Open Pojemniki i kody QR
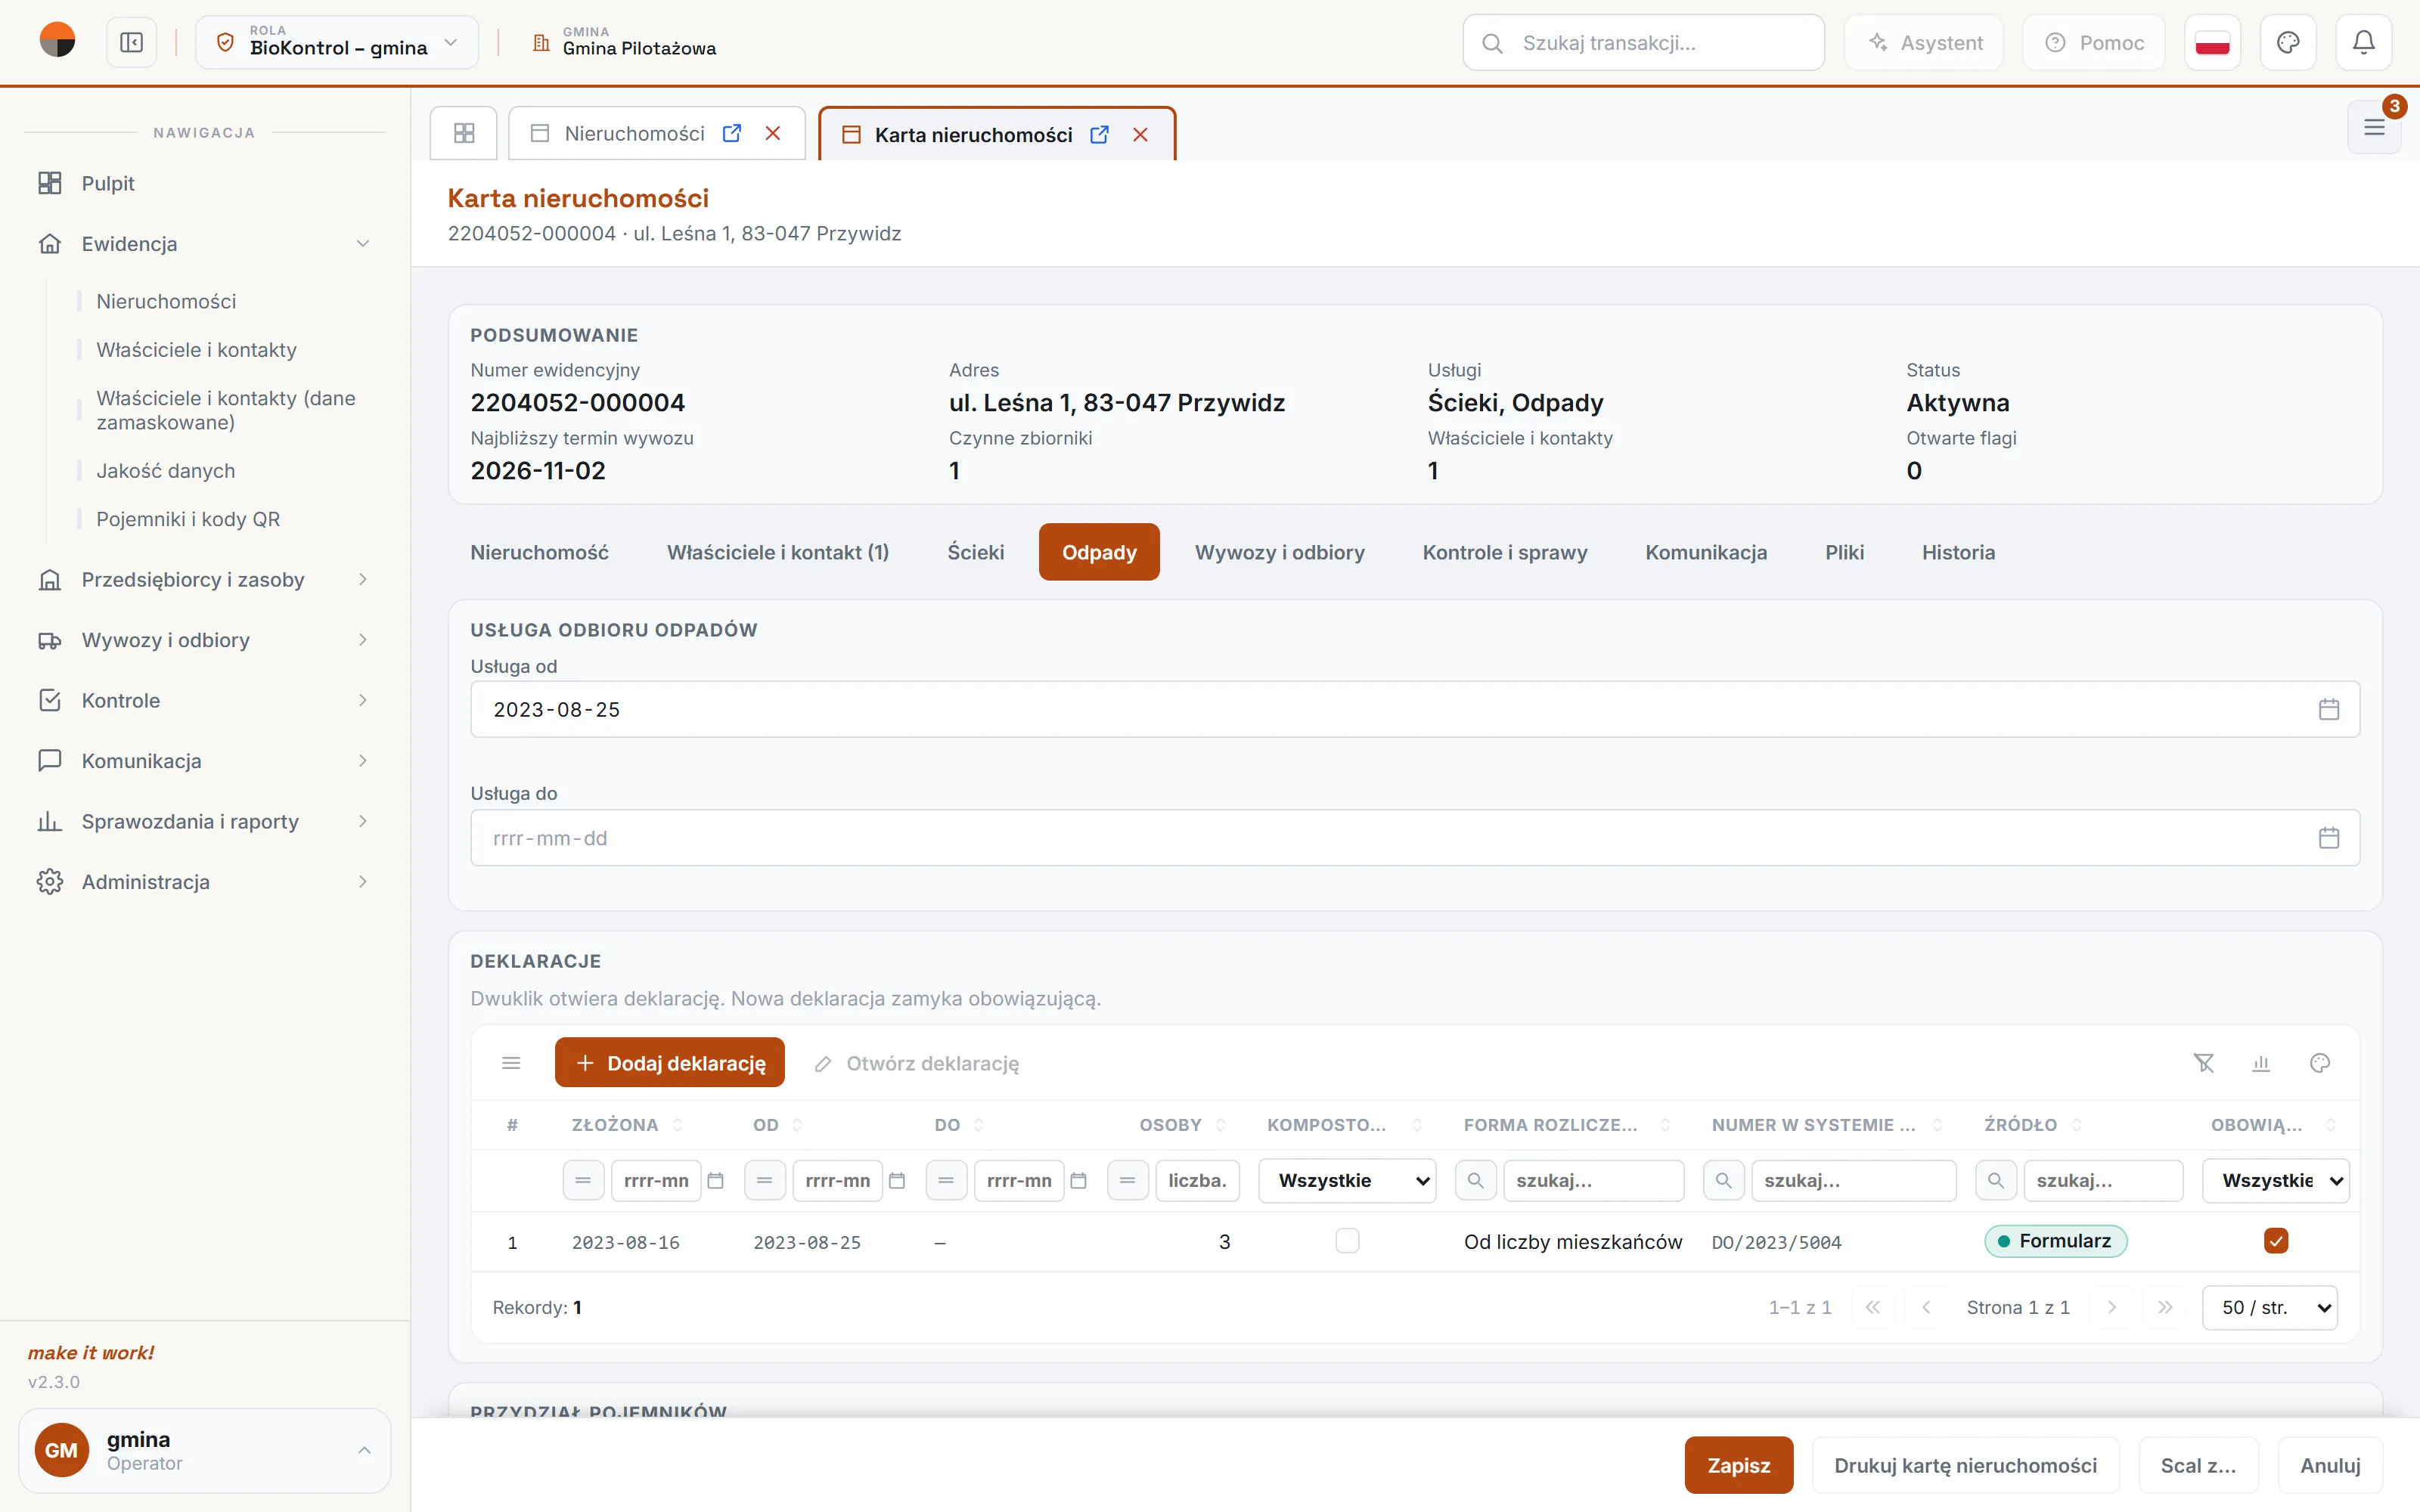Image resolution: width=2420 pixels, height=1512 pixels. [x=188, y=519]
